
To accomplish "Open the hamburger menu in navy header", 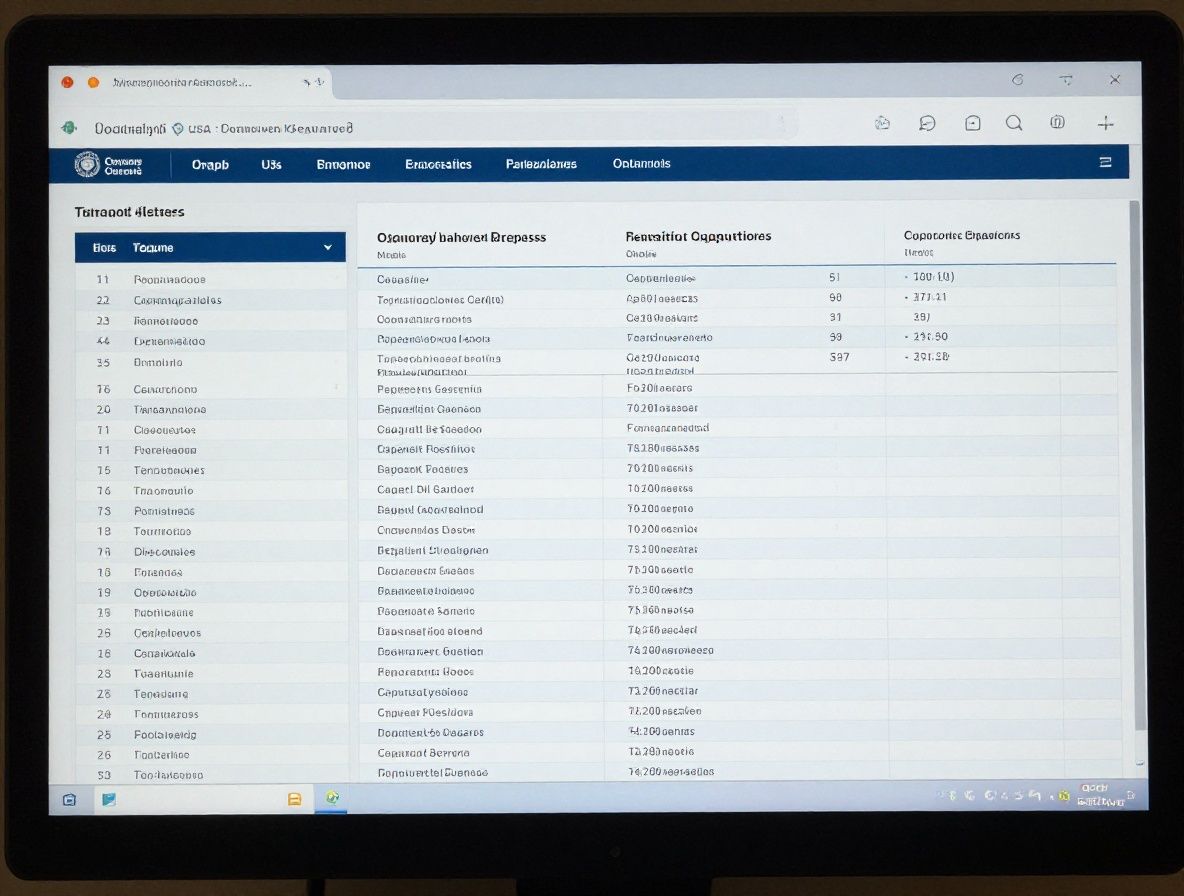I will pyautogui.click(x=1105, y=162).
